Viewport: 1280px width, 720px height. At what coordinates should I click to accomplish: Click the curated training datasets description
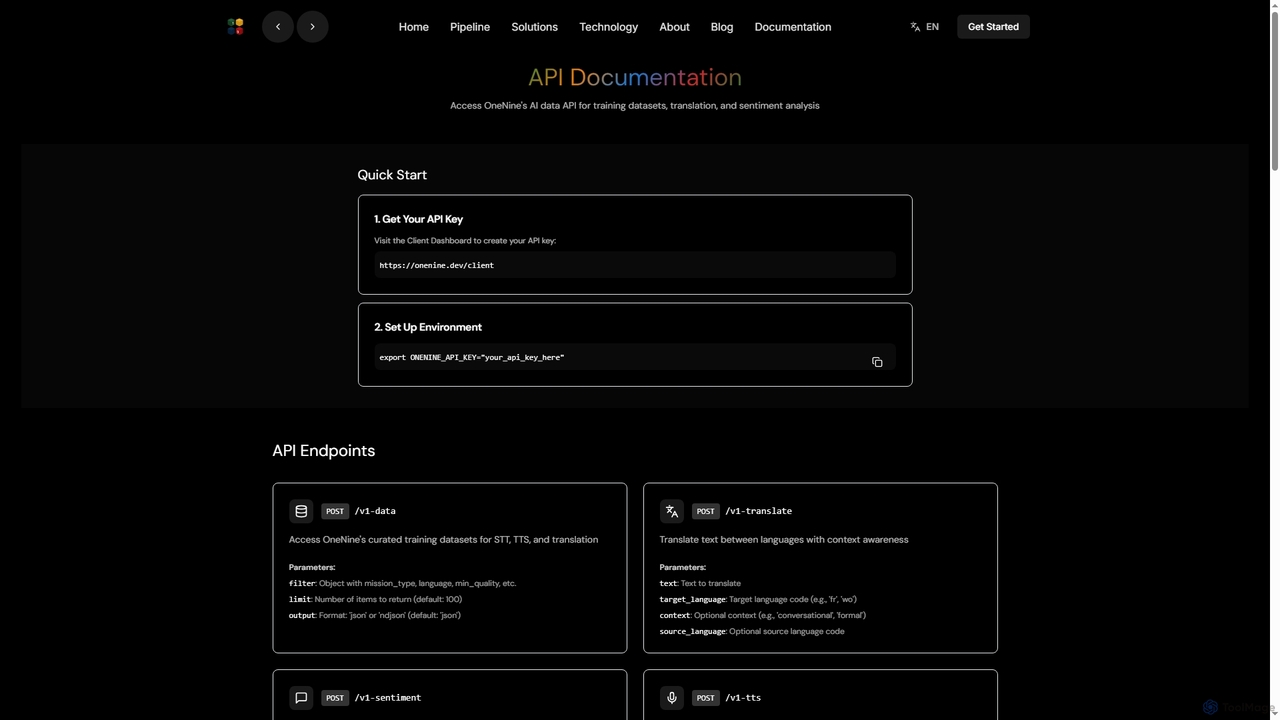(x=444, y=540)
